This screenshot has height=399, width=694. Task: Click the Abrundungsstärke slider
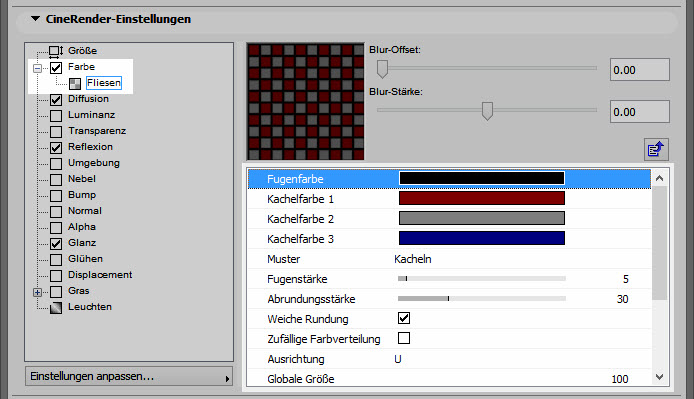tap(482, 298)
